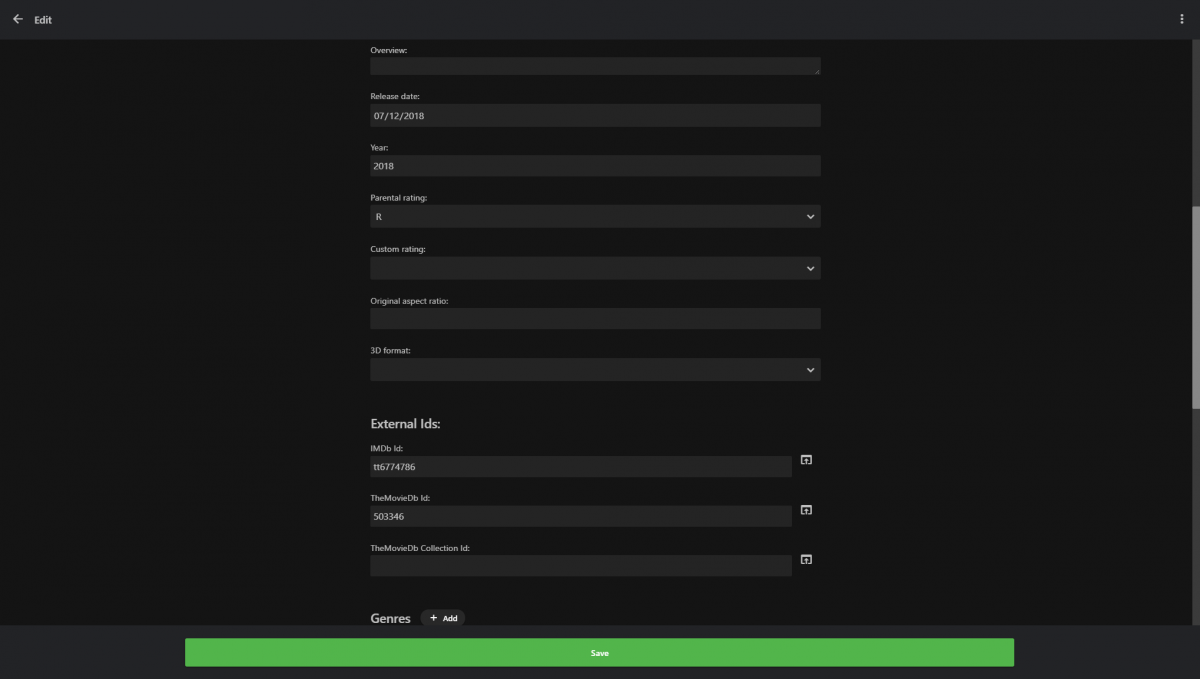Focus the Release date field

pos(595,115)
